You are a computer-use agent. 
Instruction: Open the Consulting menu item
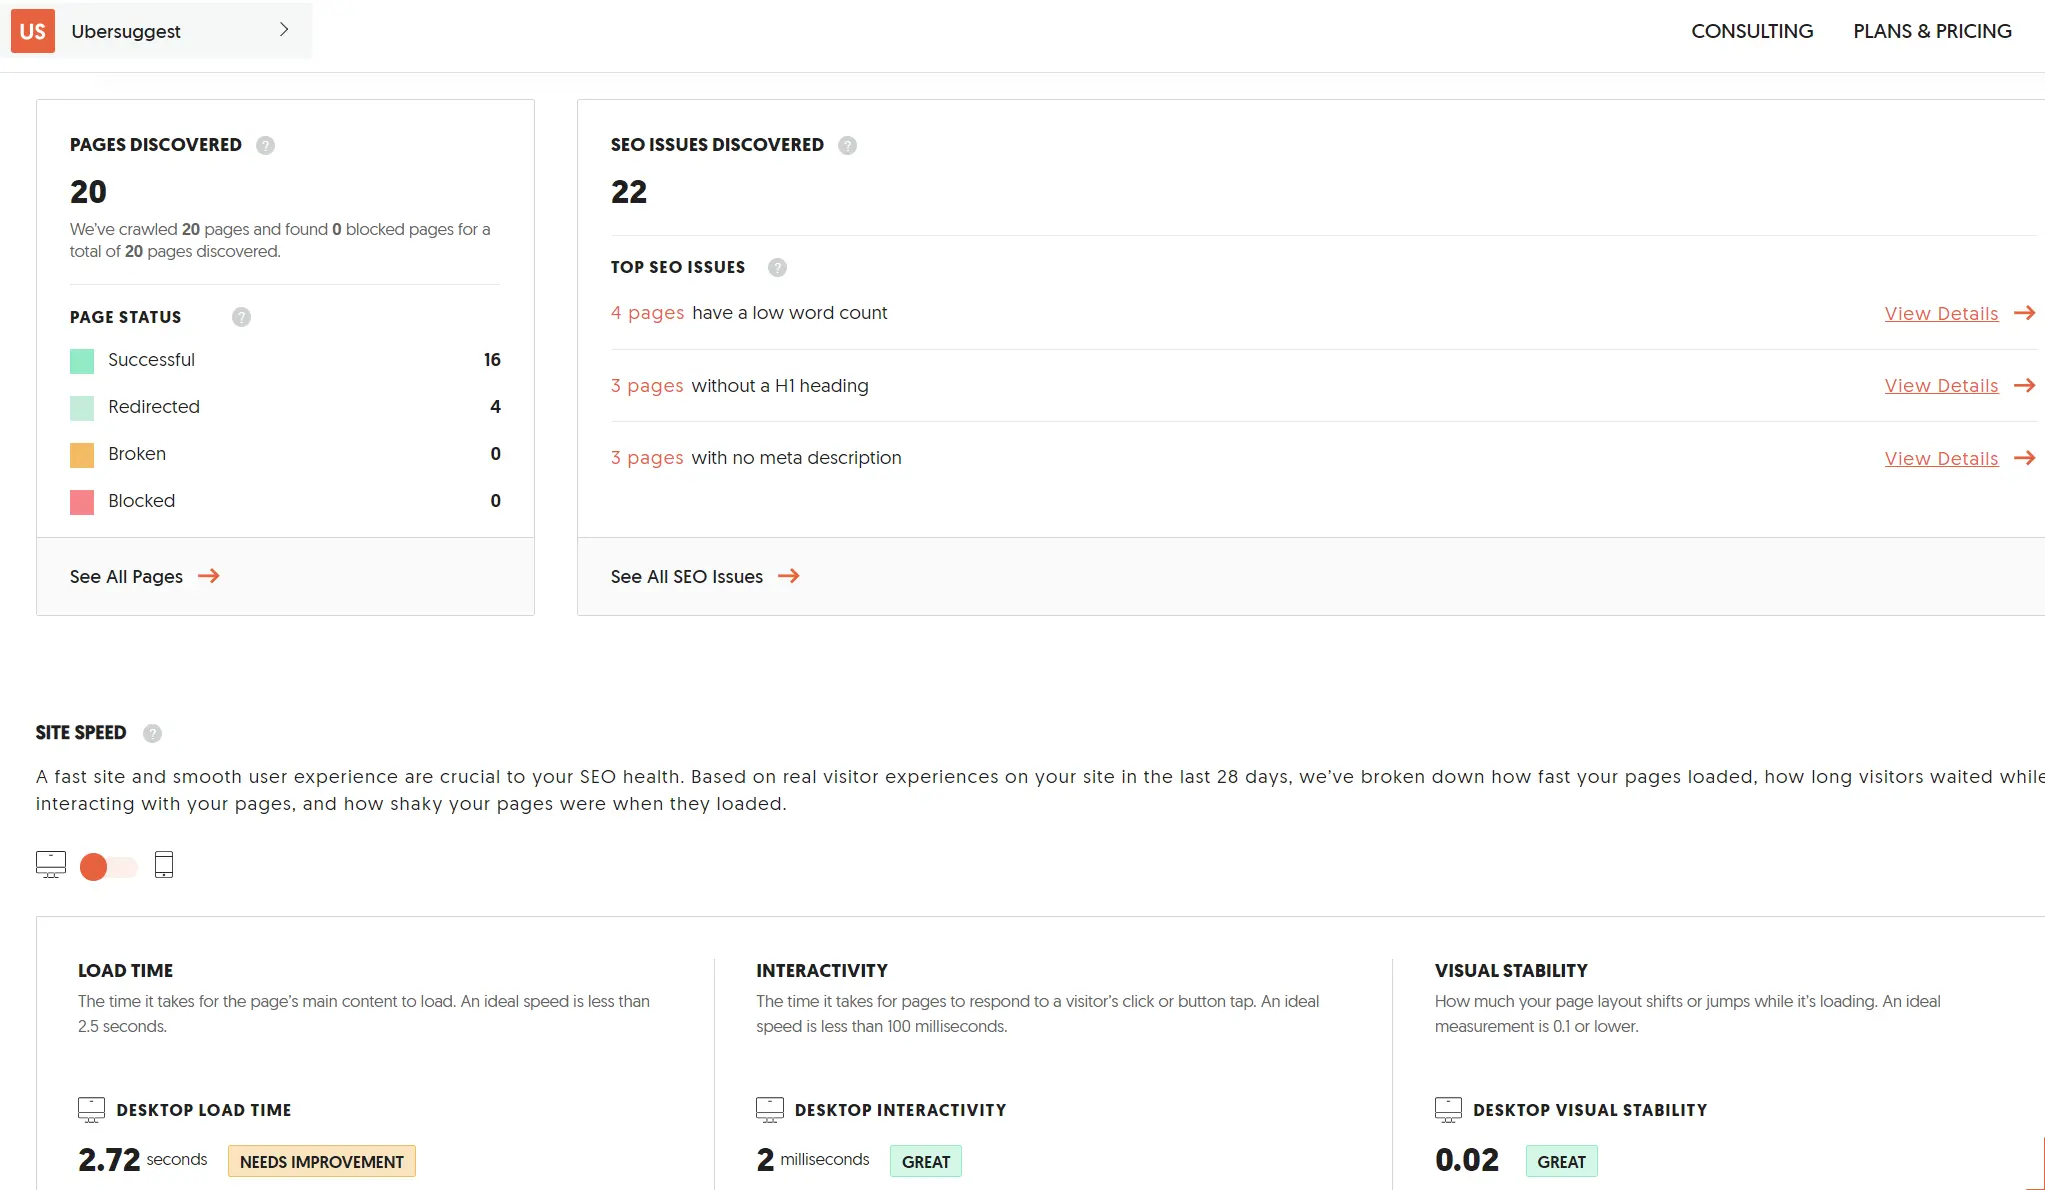[1752, 31]
